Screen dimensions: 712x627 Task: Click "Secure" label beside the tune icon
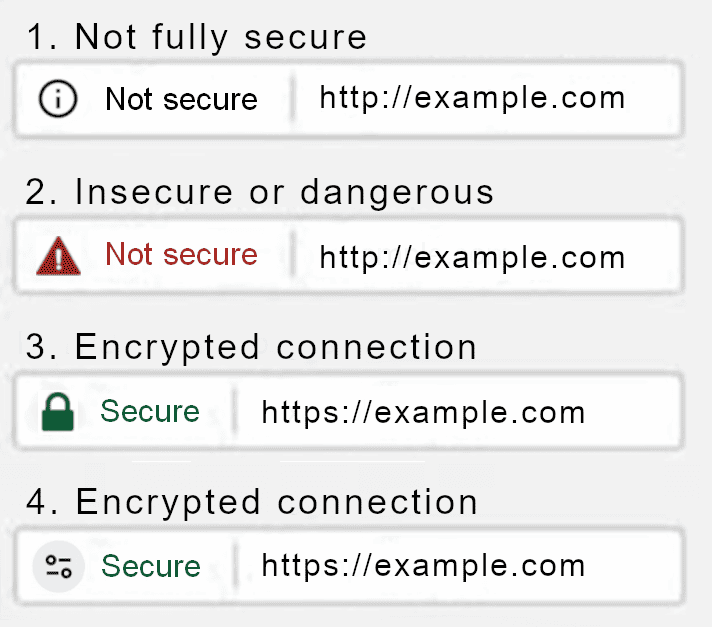click(151, 567)
